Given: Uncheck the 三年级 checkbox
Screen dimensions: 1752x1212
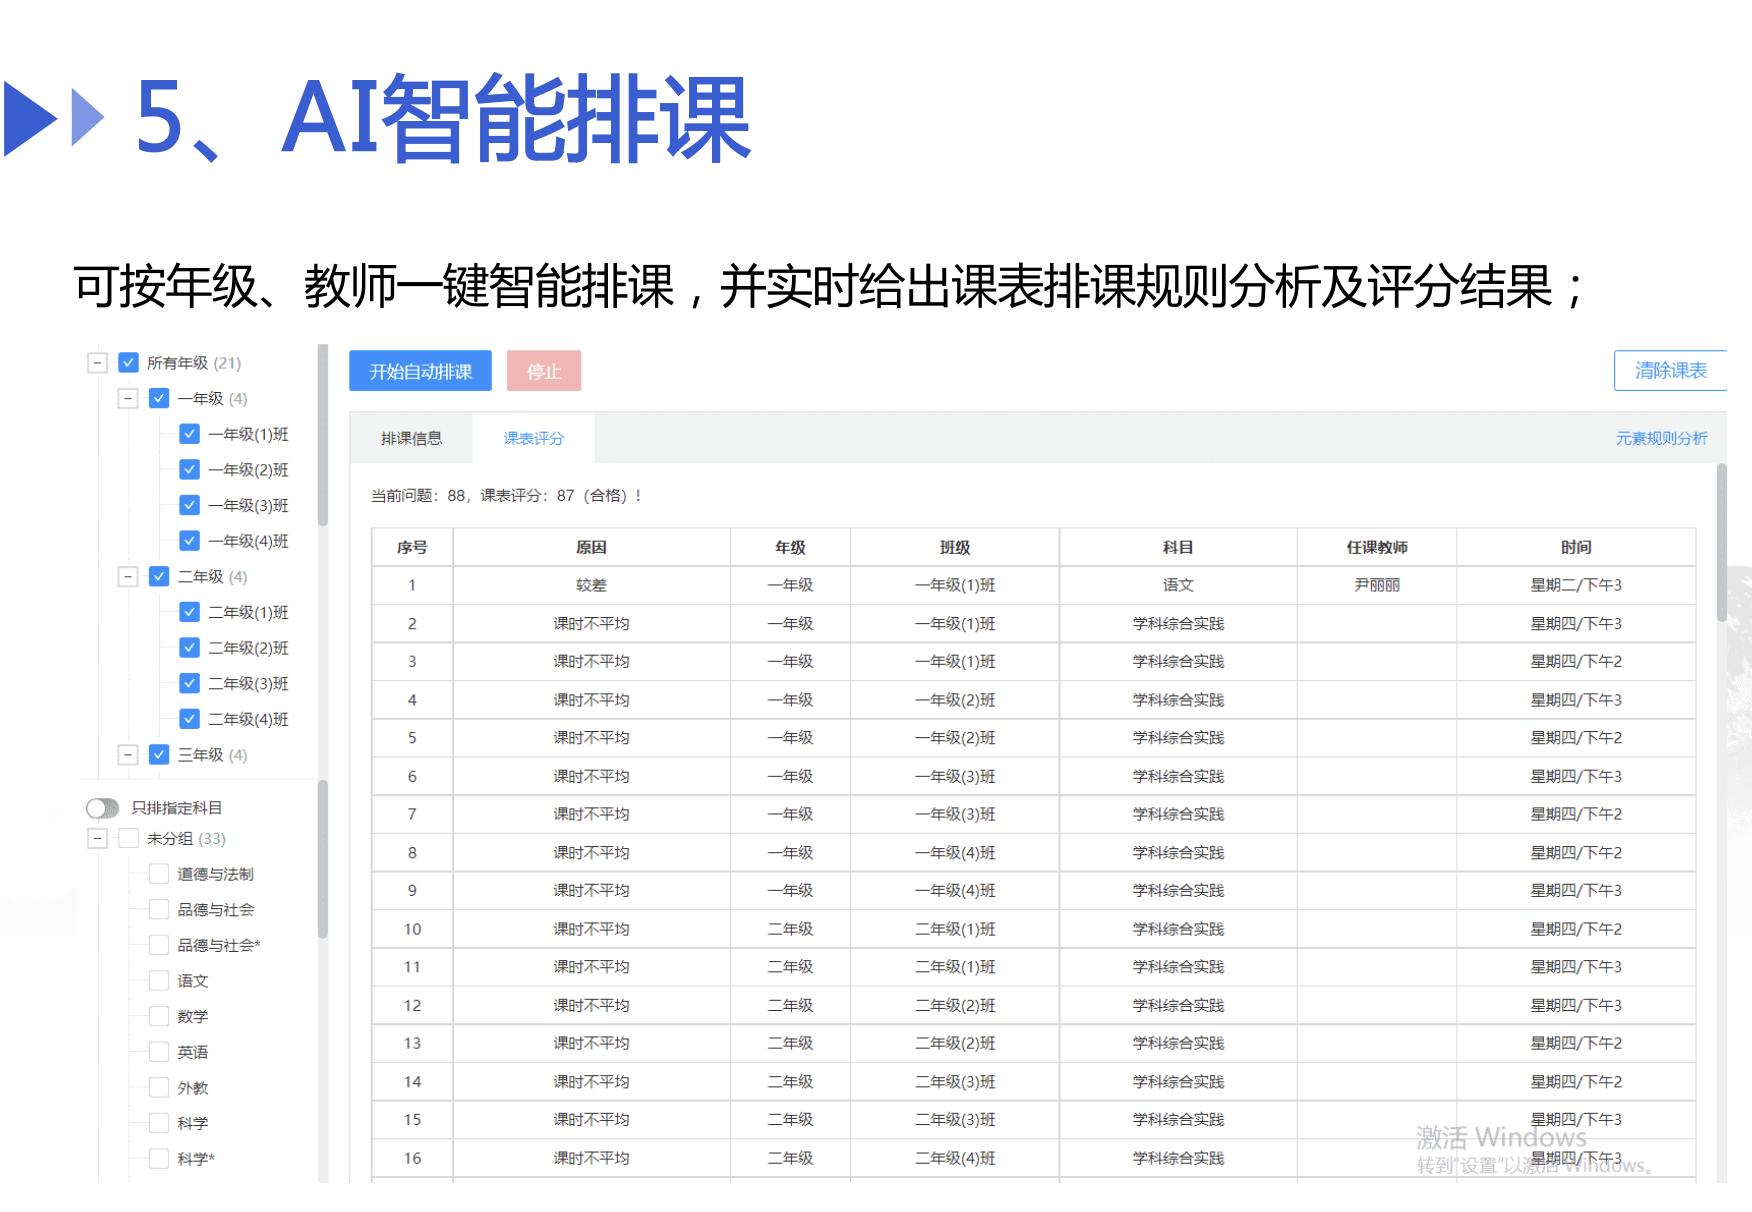Looking at the screenshot, I should 158,755.
